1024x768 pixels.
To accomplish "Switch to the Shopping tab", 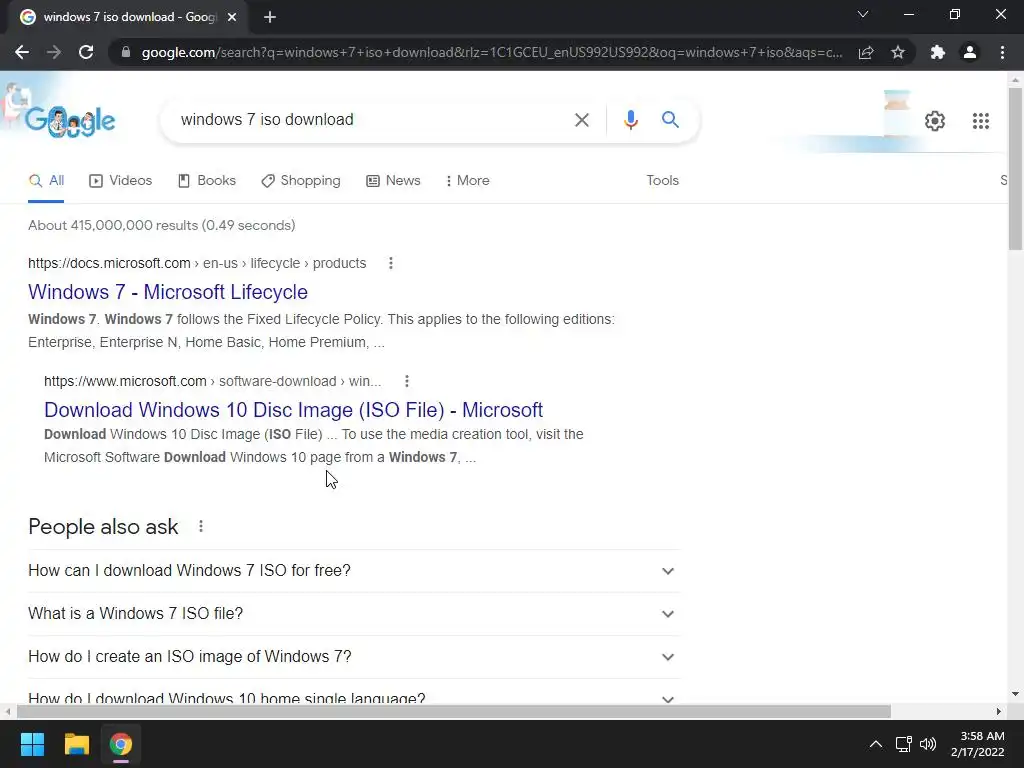I will pos(301,181).
